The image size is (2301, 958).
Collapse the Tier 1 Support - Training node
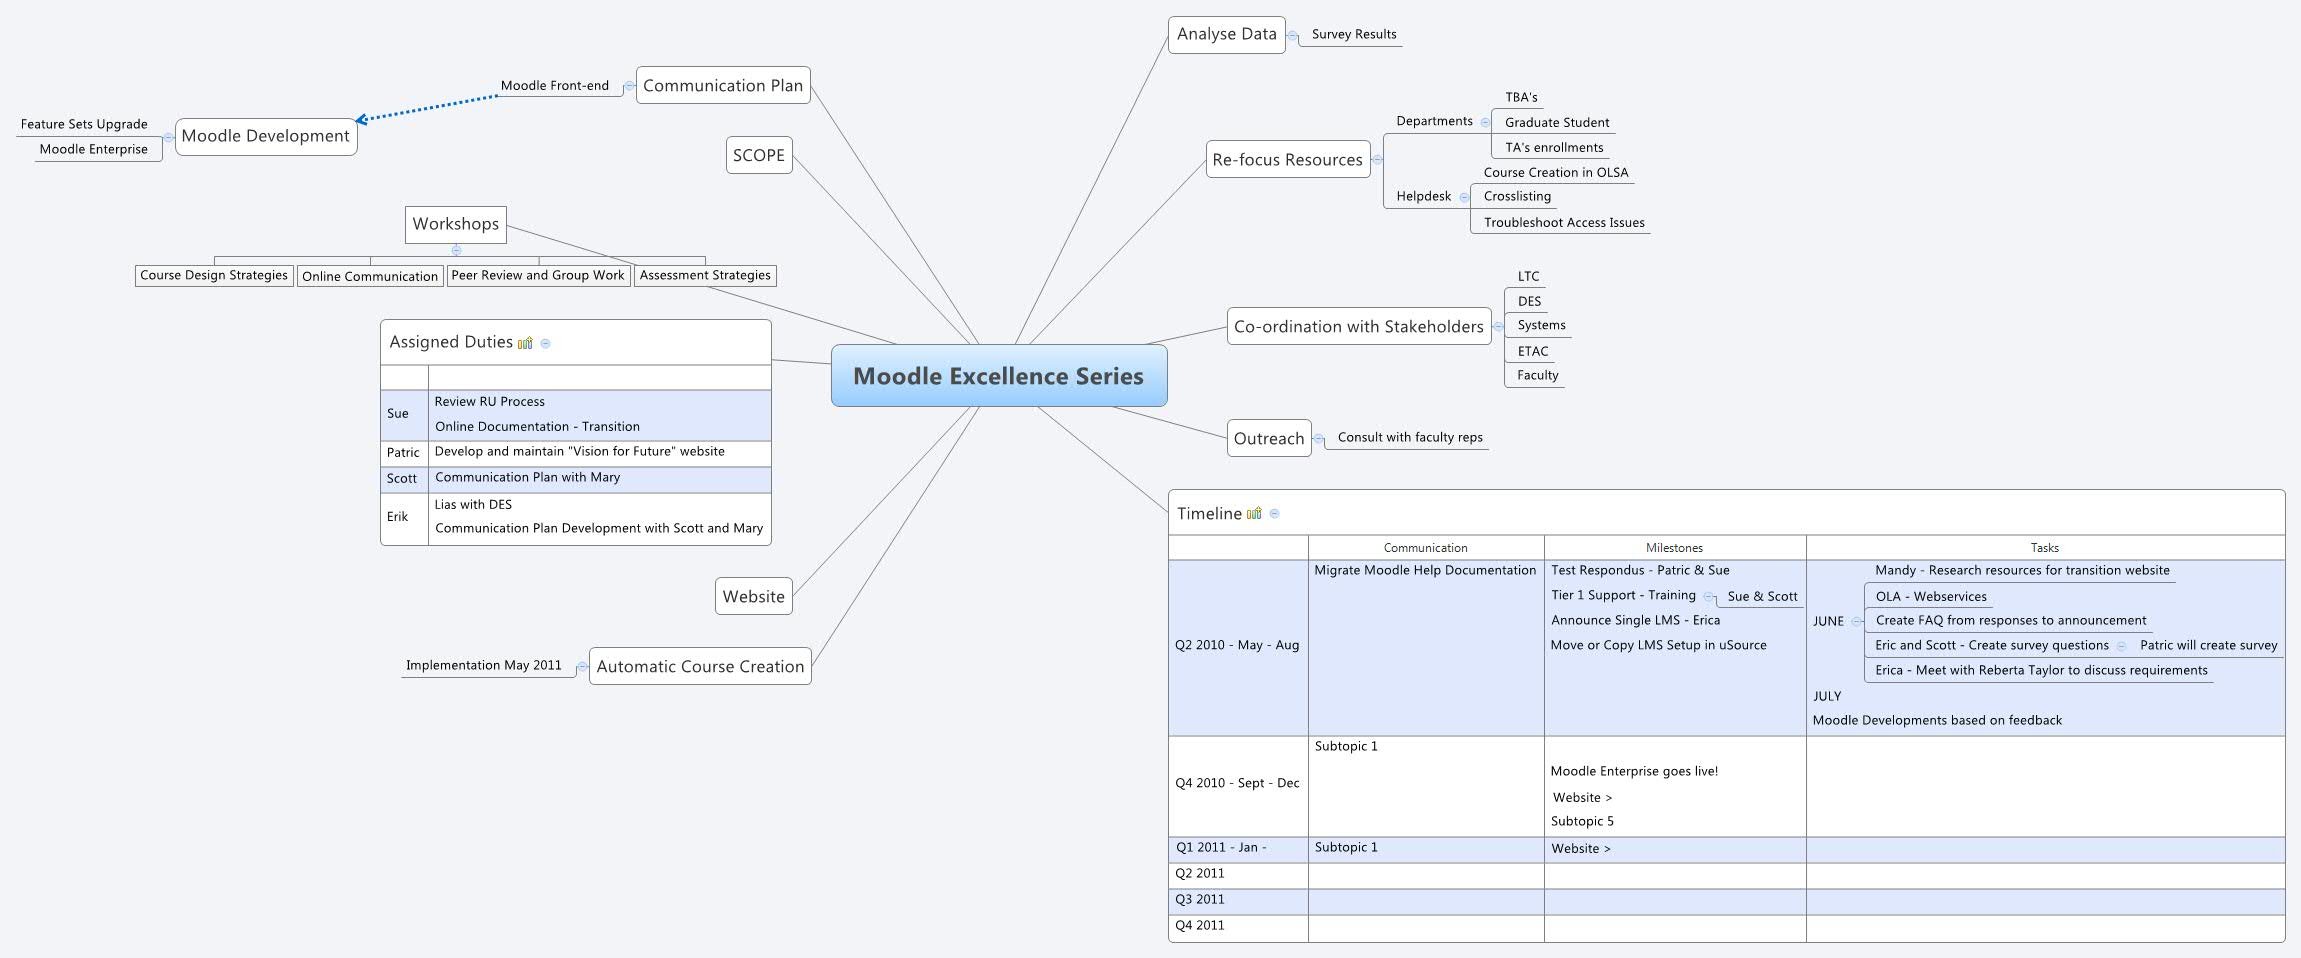[x=1710, y=595]
